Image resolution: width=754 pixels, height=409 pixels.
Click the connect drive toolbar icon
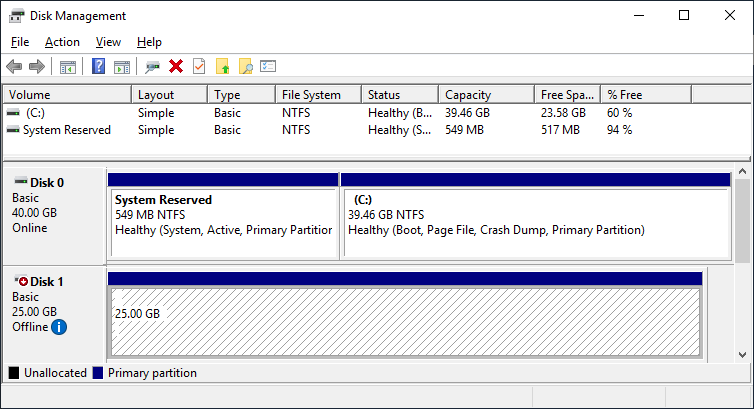[x=152, y=67]
